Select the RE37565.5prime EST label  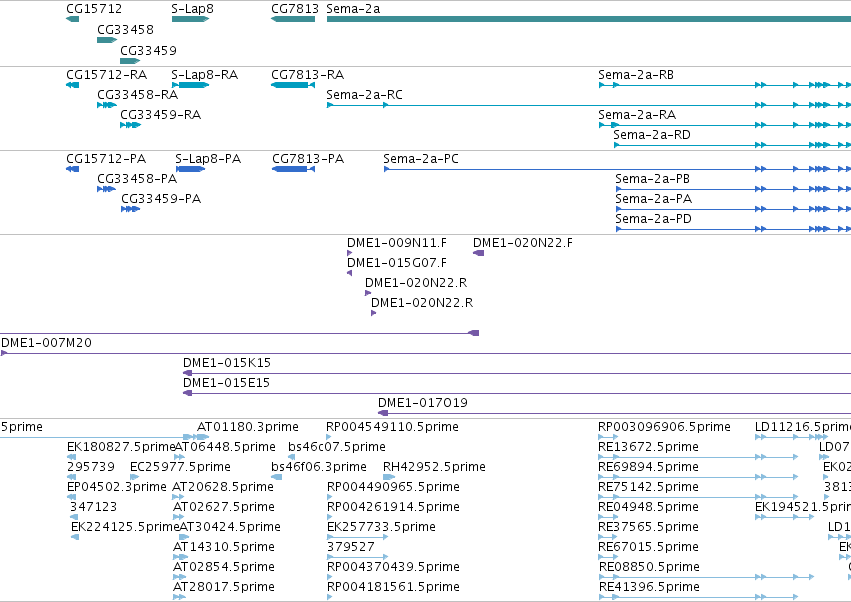649,527
